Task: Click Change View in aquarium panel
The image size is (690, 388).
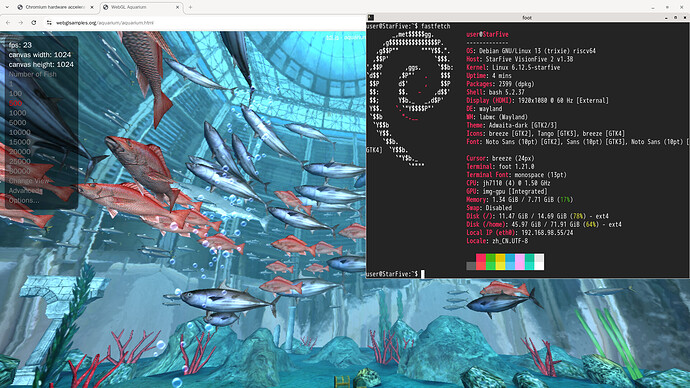Action: pyautogui.click(x=29, y=181)
